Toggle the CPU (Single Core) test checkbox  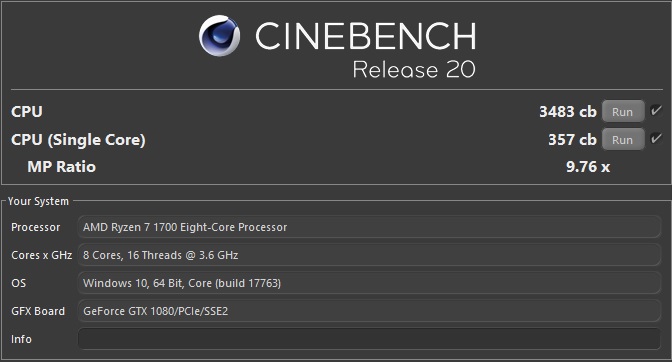pos(656,138)
